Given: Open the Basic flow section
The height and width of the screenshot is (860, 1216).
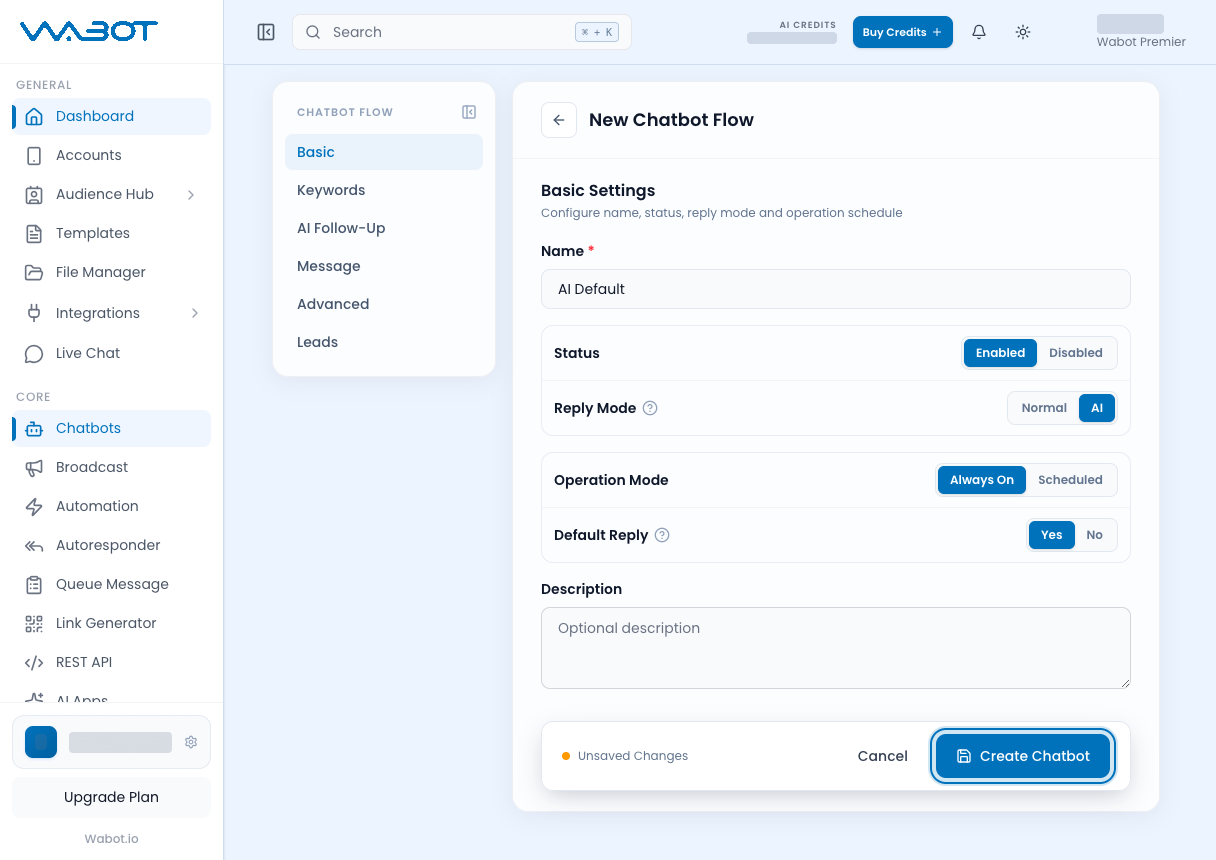Looking at the screenshot, I should tap(384, 152).
